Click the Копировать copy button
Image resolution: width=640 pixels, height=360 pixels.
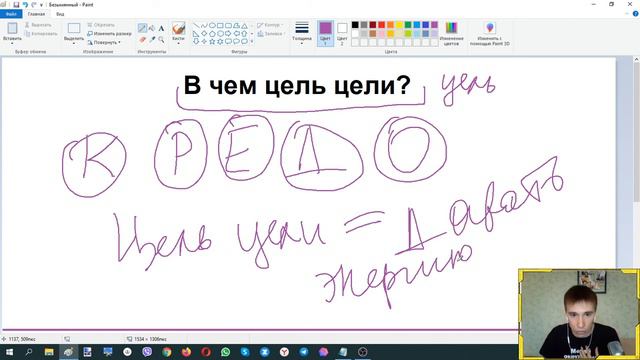pyautogui.click(x=41, y=33)
